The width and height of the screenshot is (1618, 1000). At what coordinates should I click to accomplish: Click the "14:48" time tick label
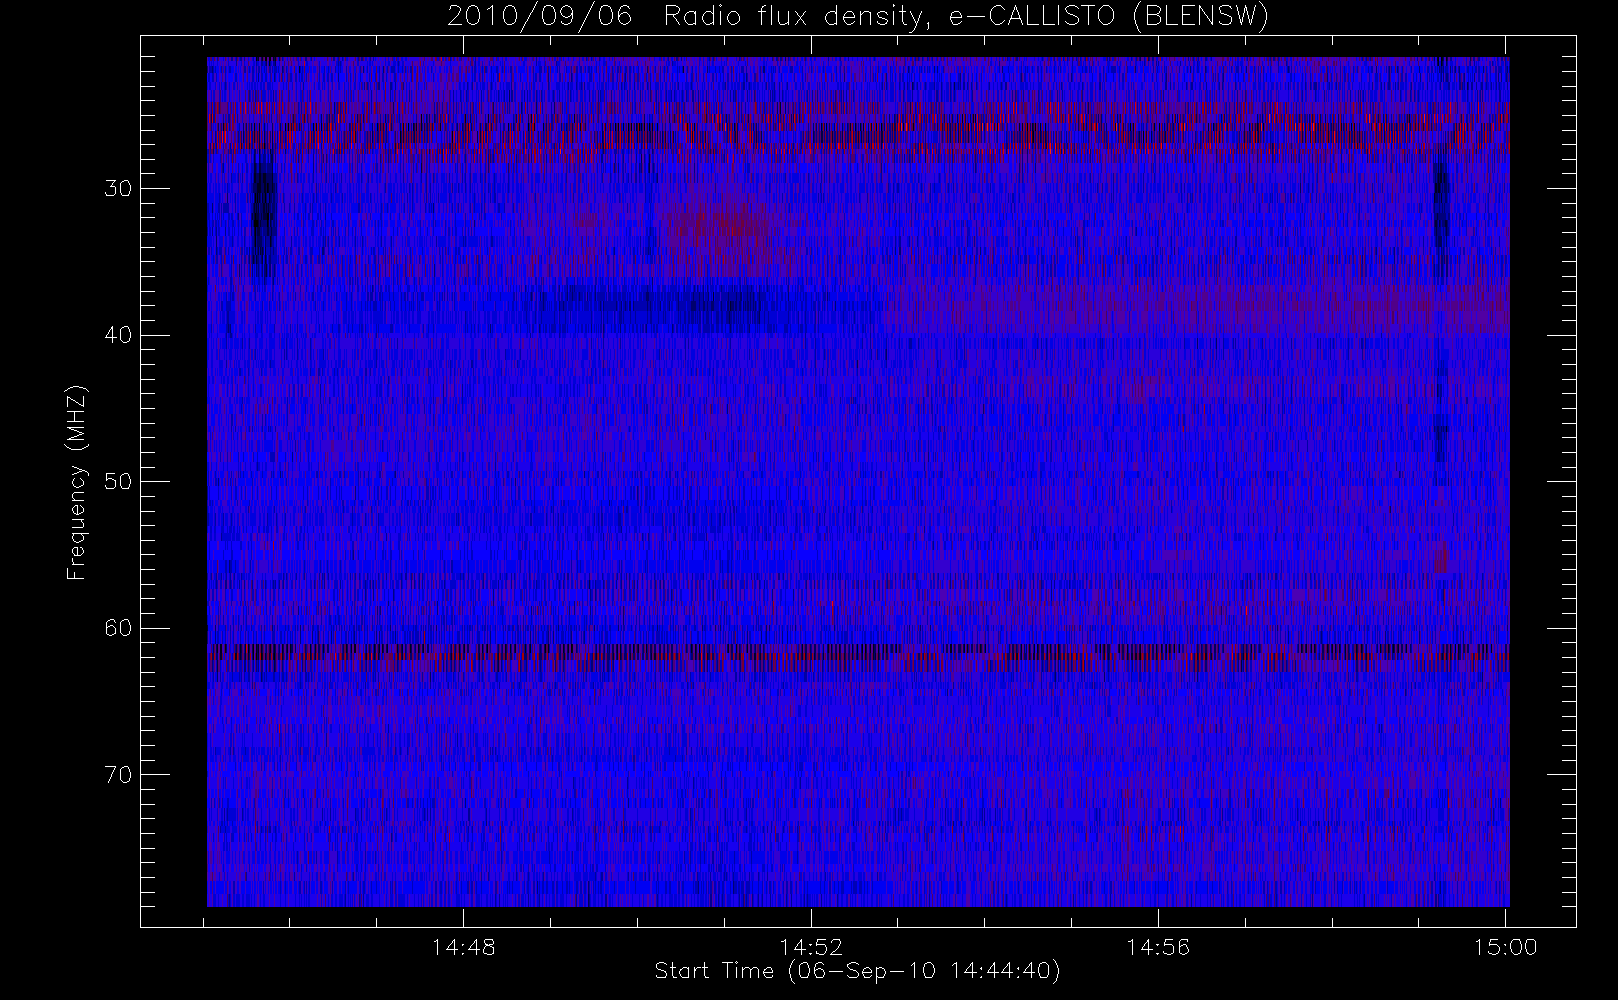pos(464,946)
